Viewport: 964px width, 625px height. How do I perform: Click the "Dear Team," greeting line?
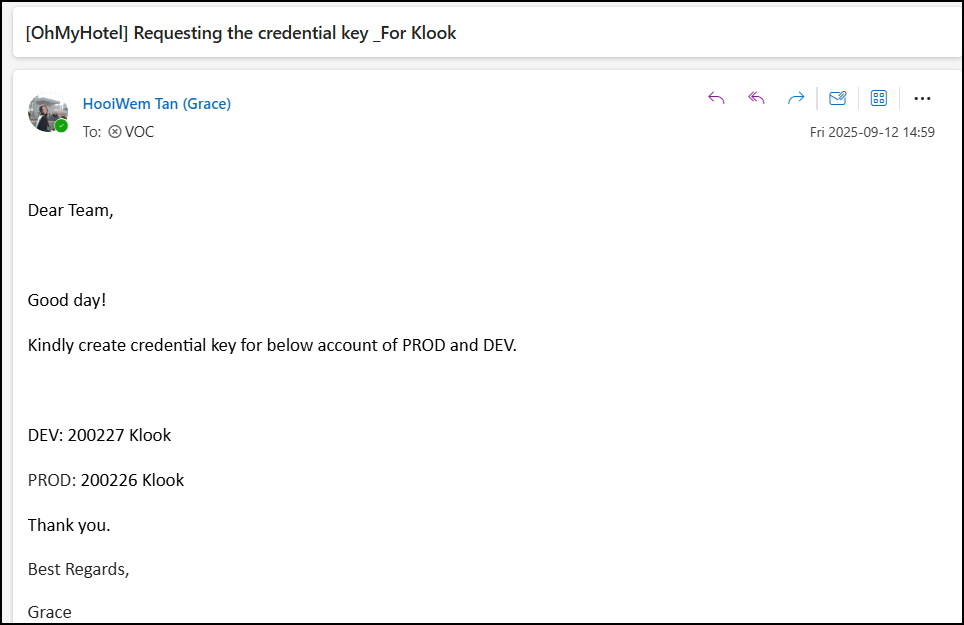pos(70,210)
